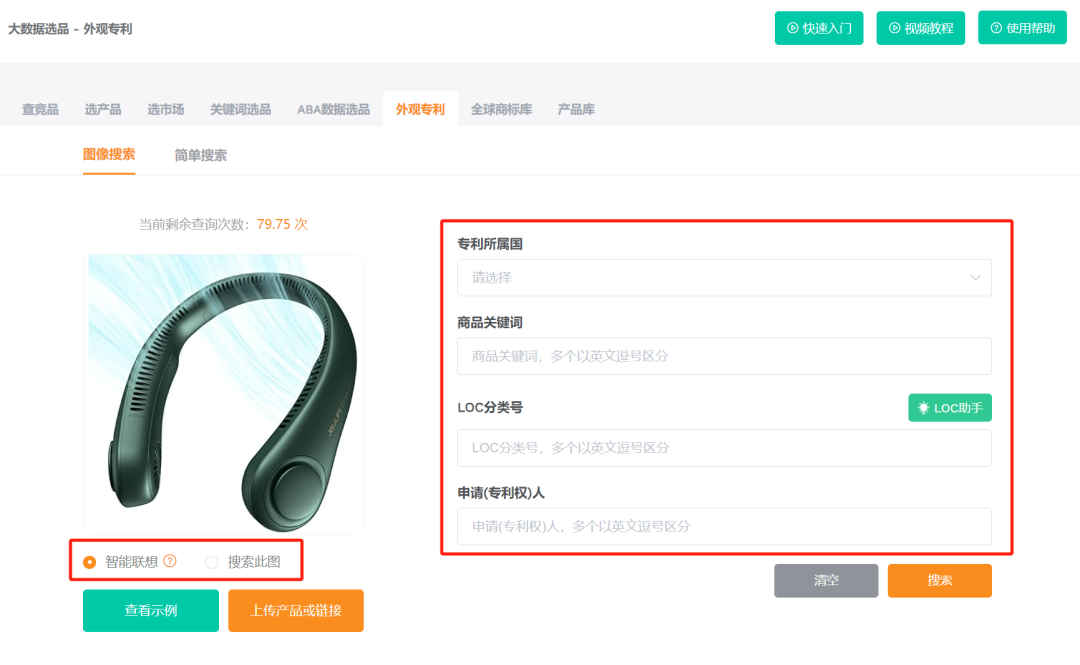
Task: Select the 智能联想 radio option
Action: (89, 562)
